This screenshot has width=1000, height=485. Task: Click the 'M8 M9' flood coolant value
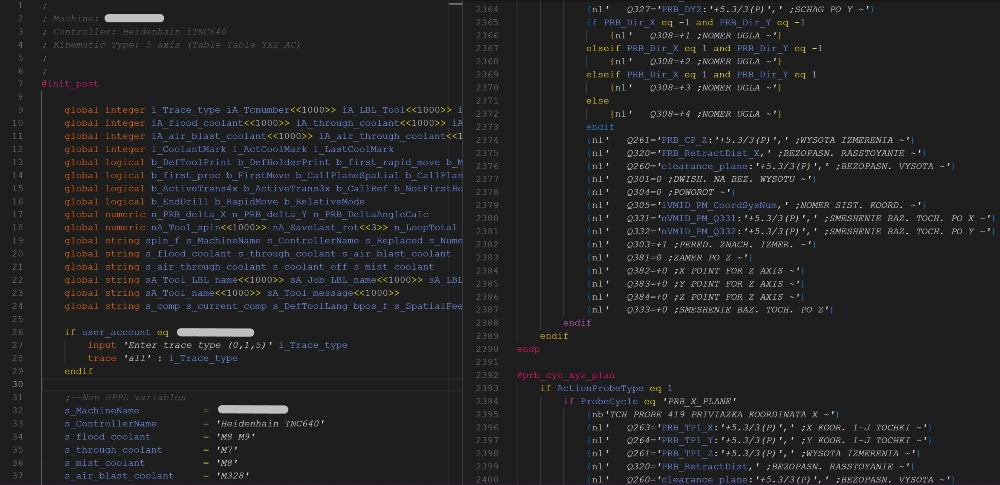[x=236, y=436]
